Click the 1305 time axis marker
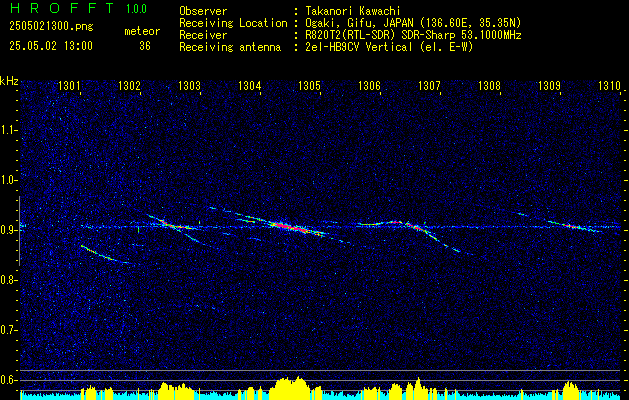Screen dimensions: 629x400 (309, 85)
